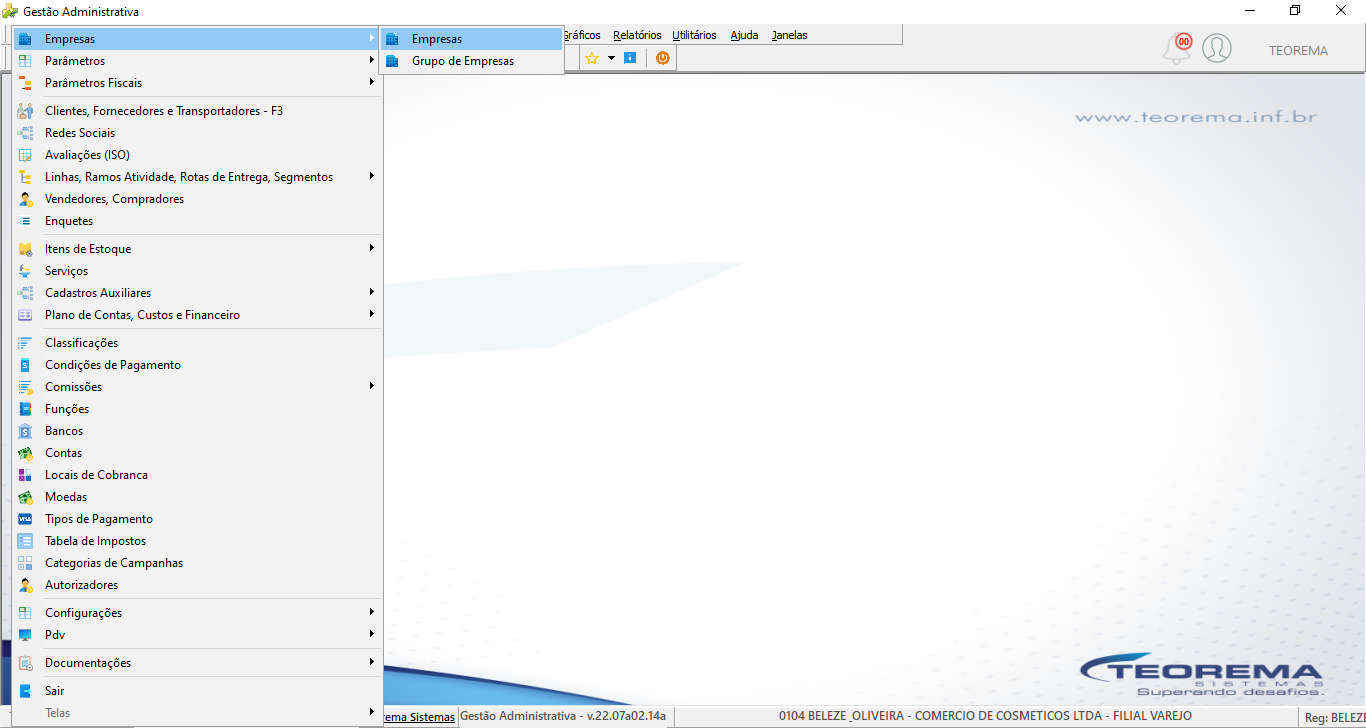Click the Tipos de Pagamento card icon
Viewport: 1366px width, 728px height.
point(25,519)
